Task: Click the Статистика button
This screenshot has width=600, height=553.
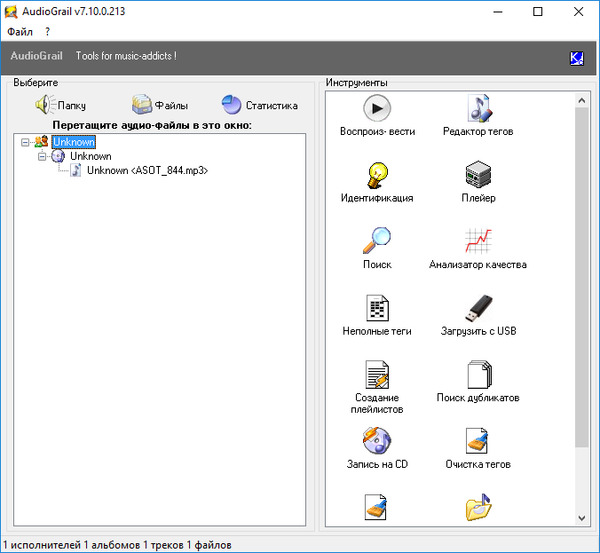Action: pyautogui.click(x=259, y=105)
